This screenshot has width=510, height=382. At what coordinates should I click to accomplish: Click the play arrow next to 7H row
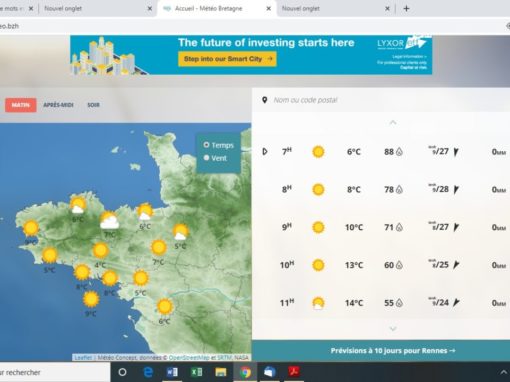point(265,152)
